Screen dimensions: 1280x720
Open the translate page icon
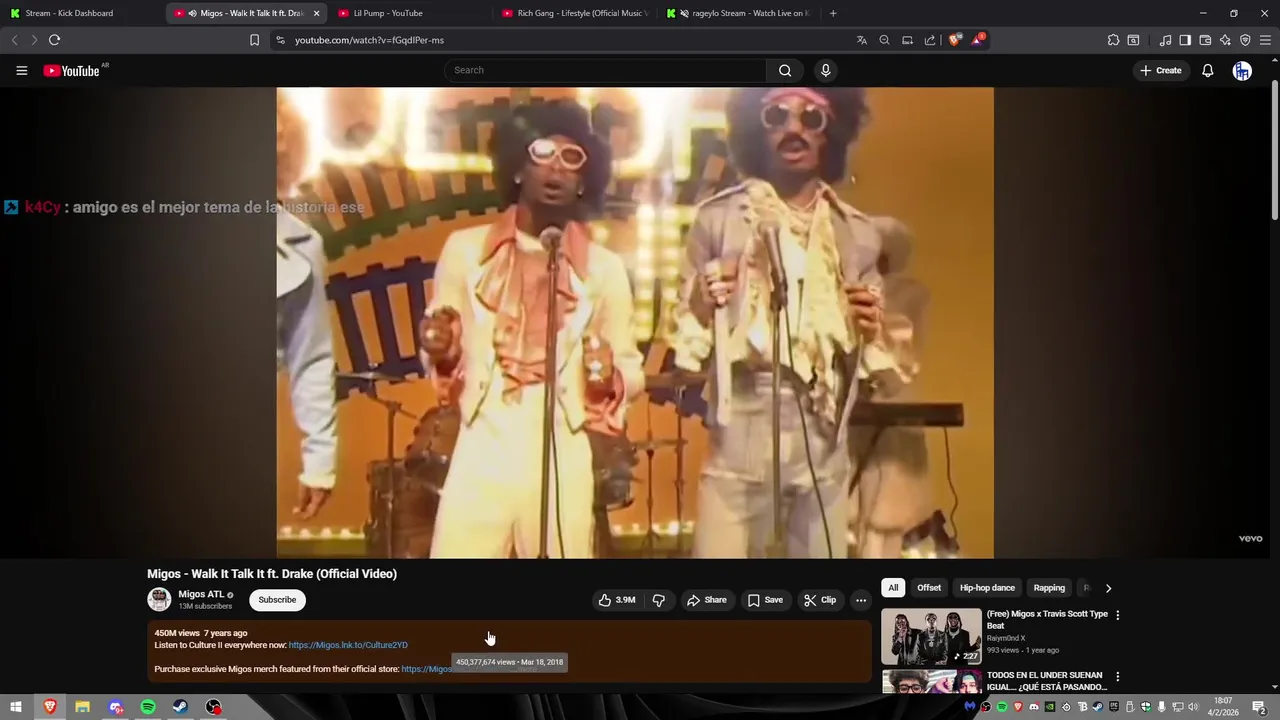click(861, 40)
